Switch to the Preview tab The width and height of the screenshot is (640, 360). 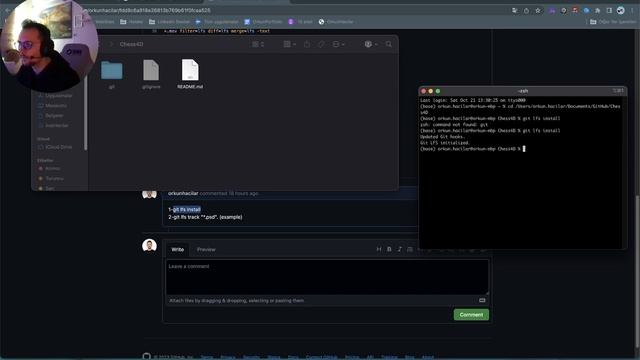(x=206, y=249)
